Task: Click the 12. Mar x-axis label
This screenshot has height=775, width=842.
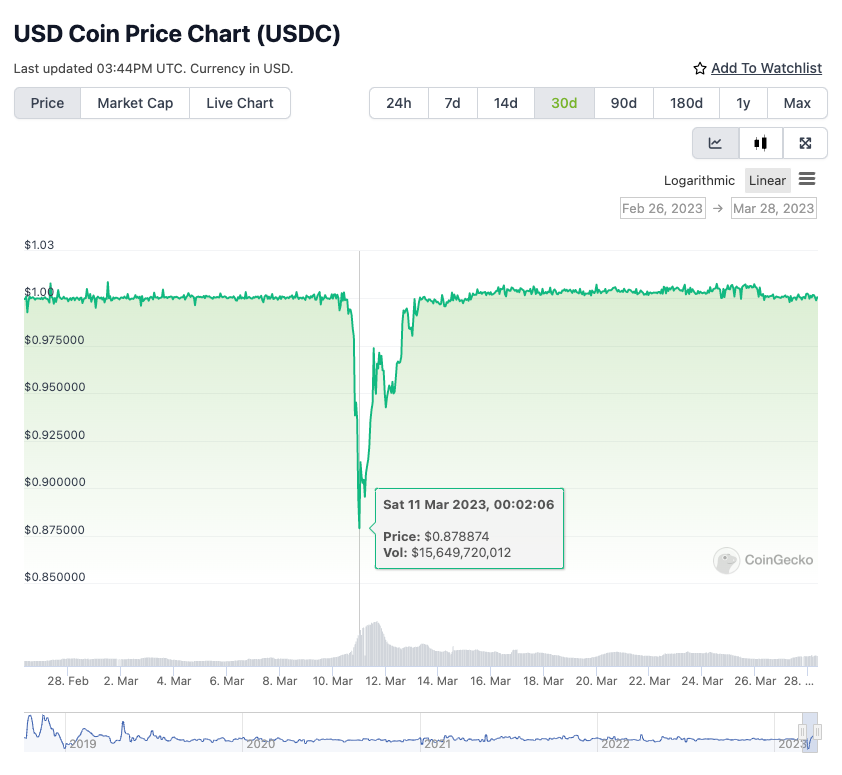Action: tap(386, 681)
